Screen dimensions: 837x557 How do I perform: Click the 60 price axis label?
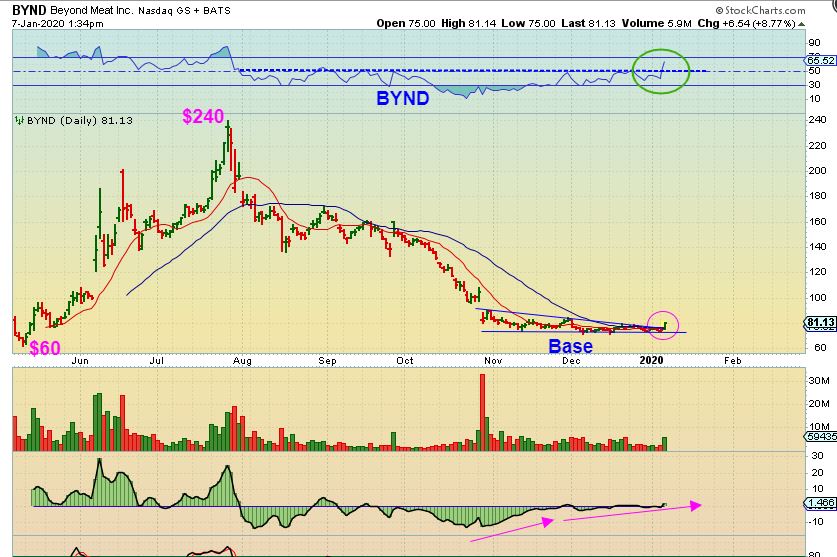point(819,348)
